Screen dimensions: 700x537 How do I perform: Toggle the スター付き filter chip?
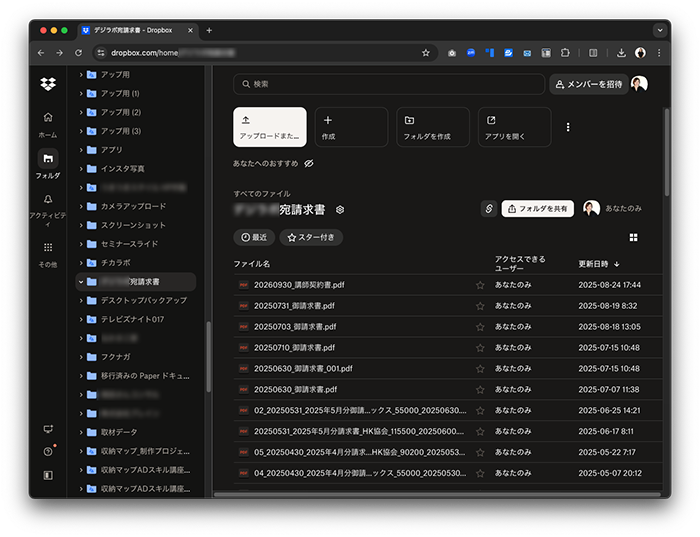[x=311, y=237]
